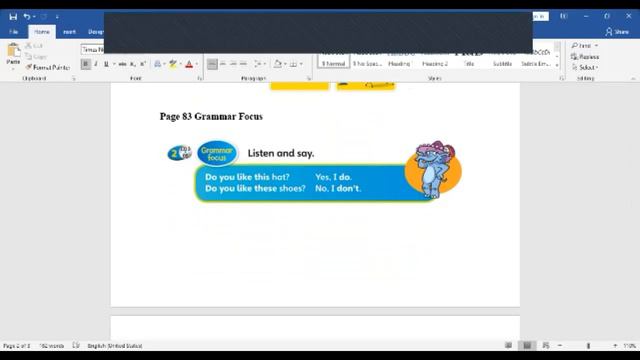Apply Text Effects and Typography
Viewport: 640px width, 360px height.
158,64
